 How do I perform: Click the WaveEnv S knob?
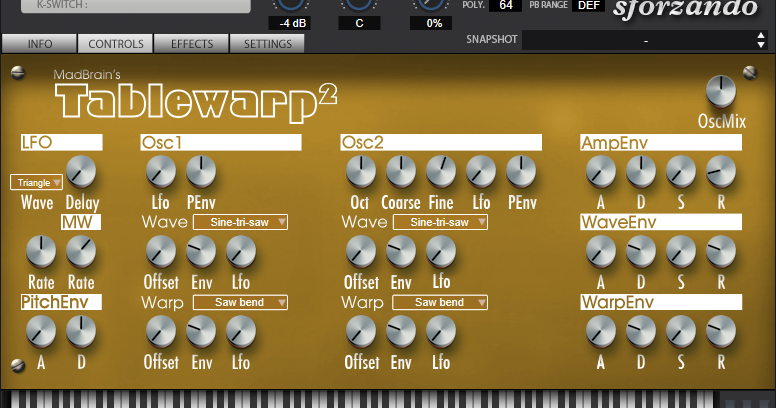pyautogui.click(x=681, y=251)
